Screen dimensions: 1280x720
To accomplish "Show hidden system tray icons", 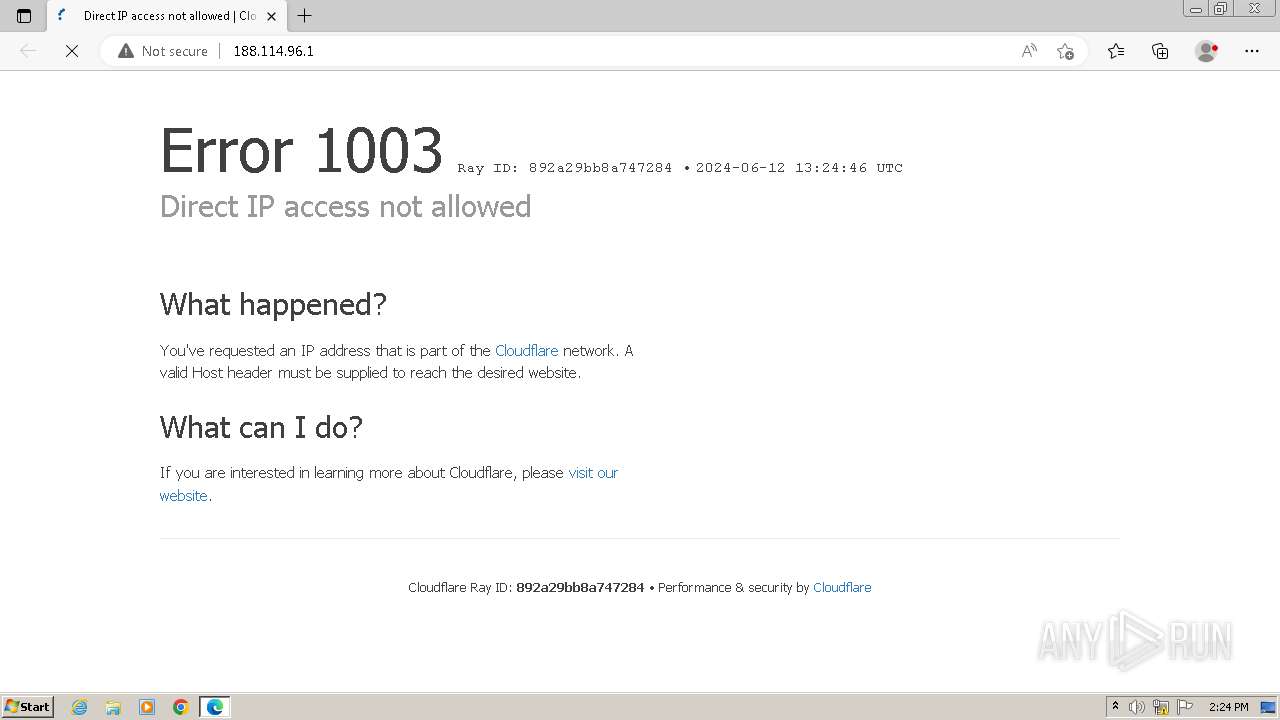I will 1116,707.
